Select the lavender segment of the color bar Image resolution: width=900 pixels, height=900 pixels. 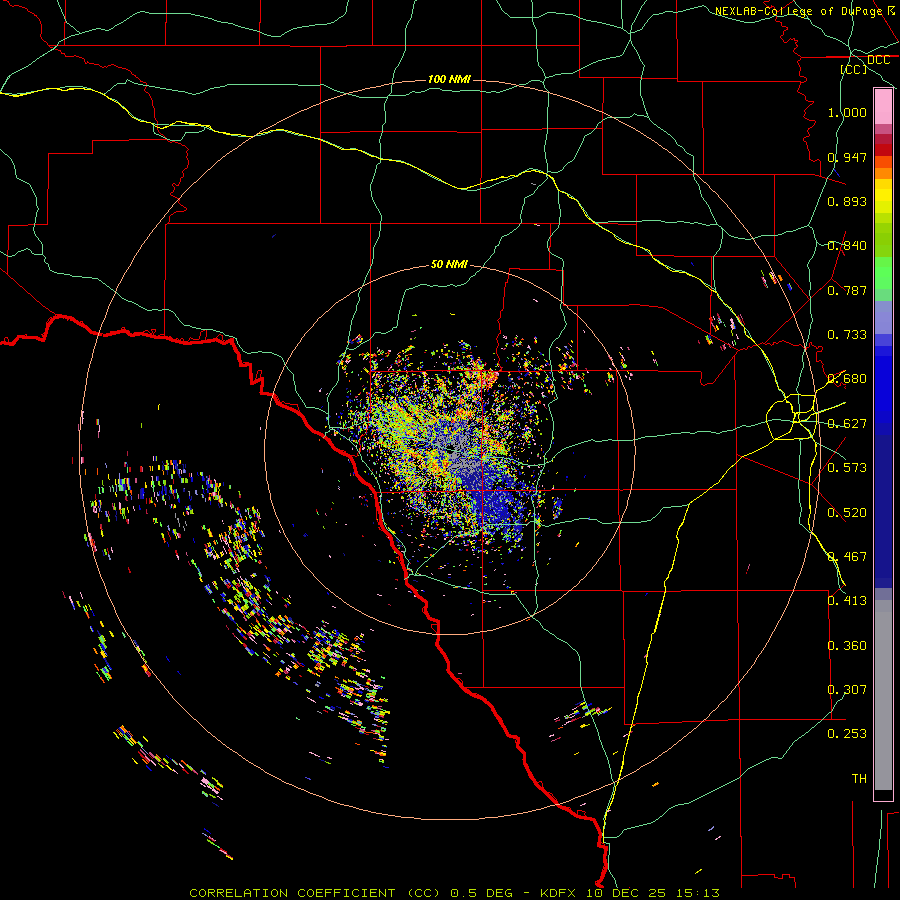pyautogui.click(x=883, y=317)
